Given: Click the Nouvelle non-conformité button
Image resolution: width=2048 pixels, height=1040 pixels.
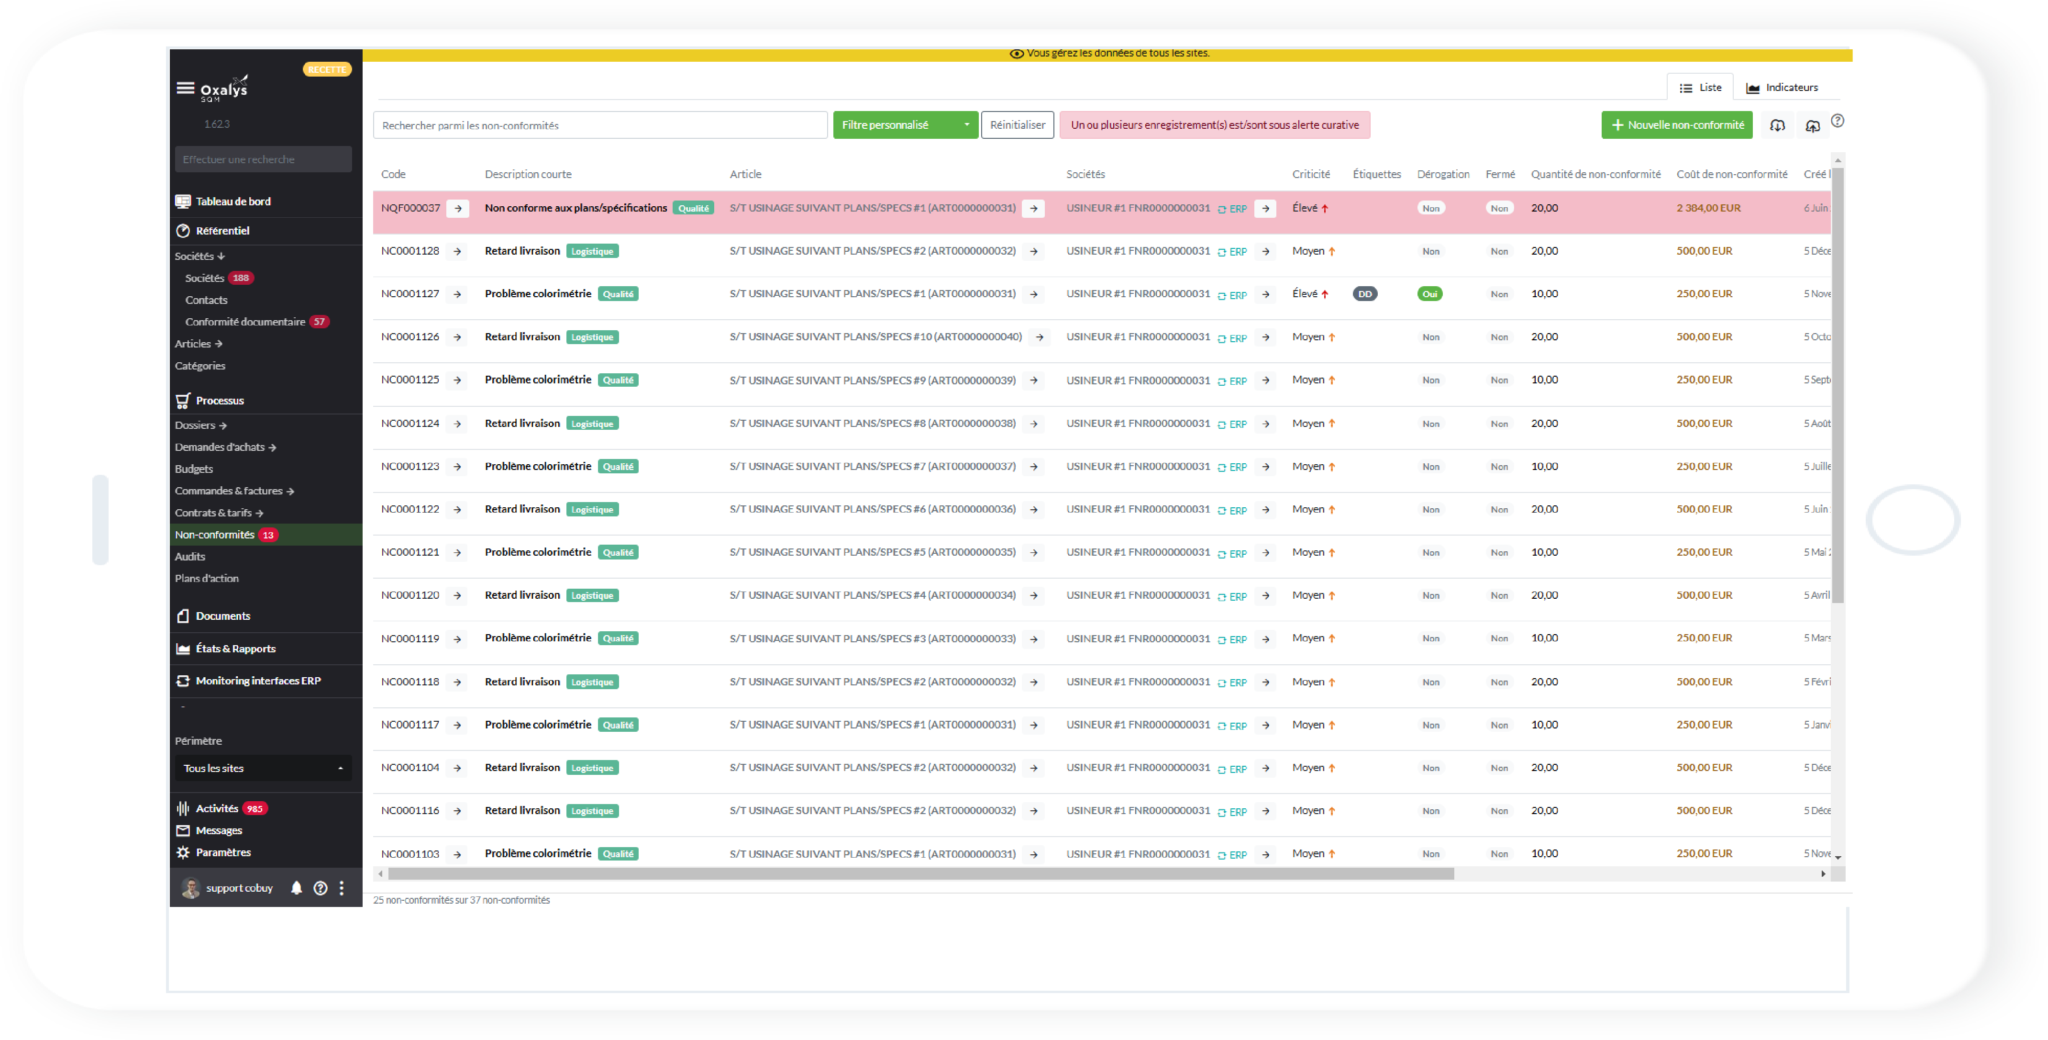Looking at the screenshot, I should pos(1676,125).
